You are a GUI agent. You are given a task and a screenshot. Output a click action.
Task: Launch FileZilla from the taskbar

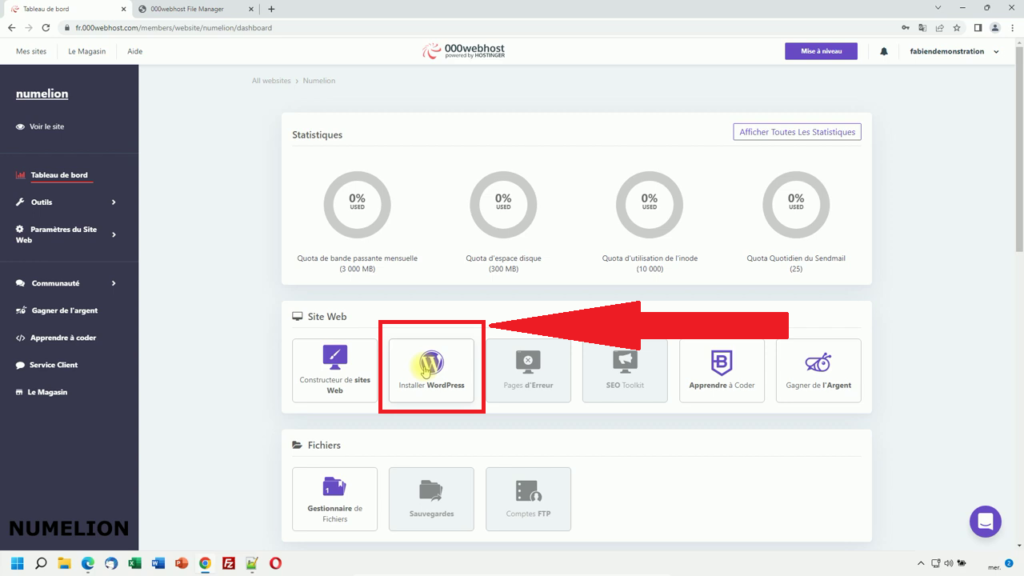[229, 563]
